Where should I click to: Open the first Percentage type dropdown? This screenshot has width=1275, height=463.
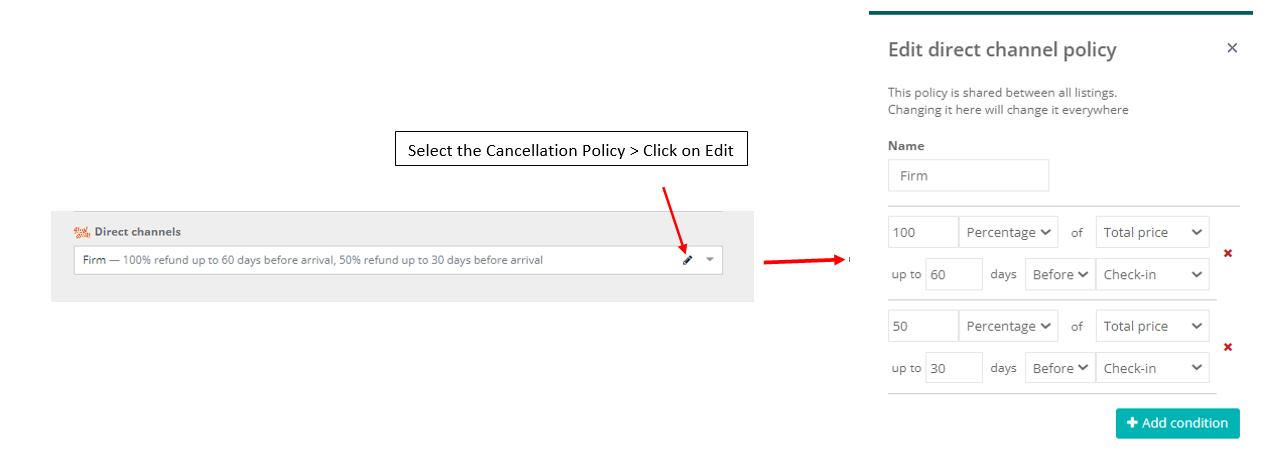pyautogui.click(x=1008, y=232)
